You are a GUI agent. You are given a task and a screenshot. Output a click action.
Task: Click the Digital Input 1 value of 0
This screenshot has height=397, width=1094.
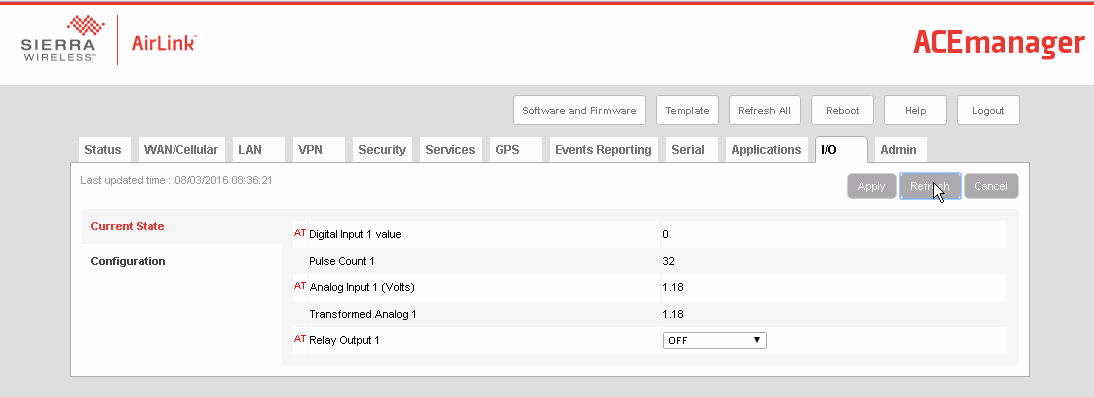point(666,234)
